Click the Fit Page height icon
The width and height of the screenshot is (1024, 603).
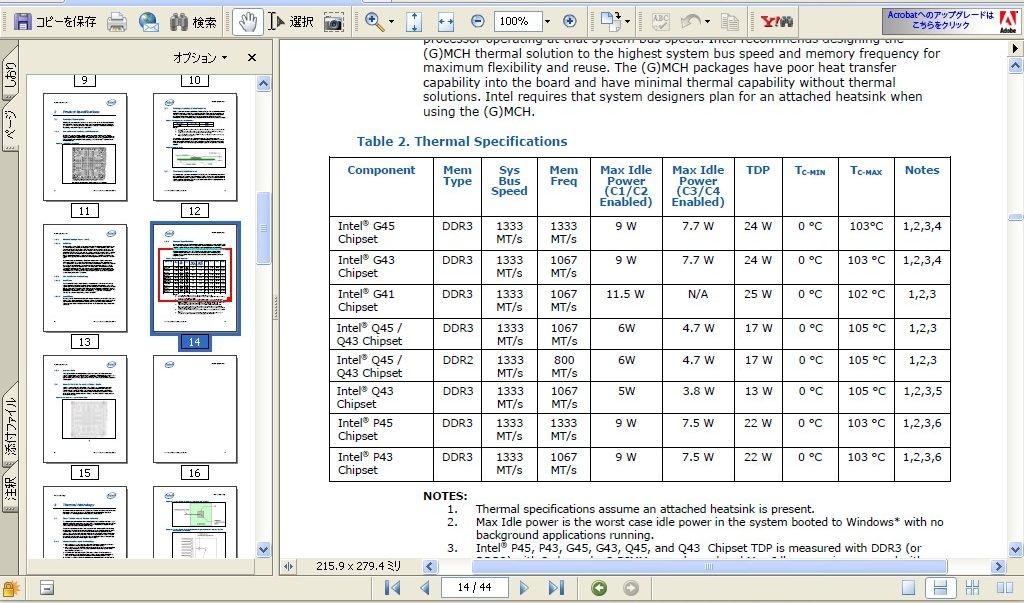(414, 22)
